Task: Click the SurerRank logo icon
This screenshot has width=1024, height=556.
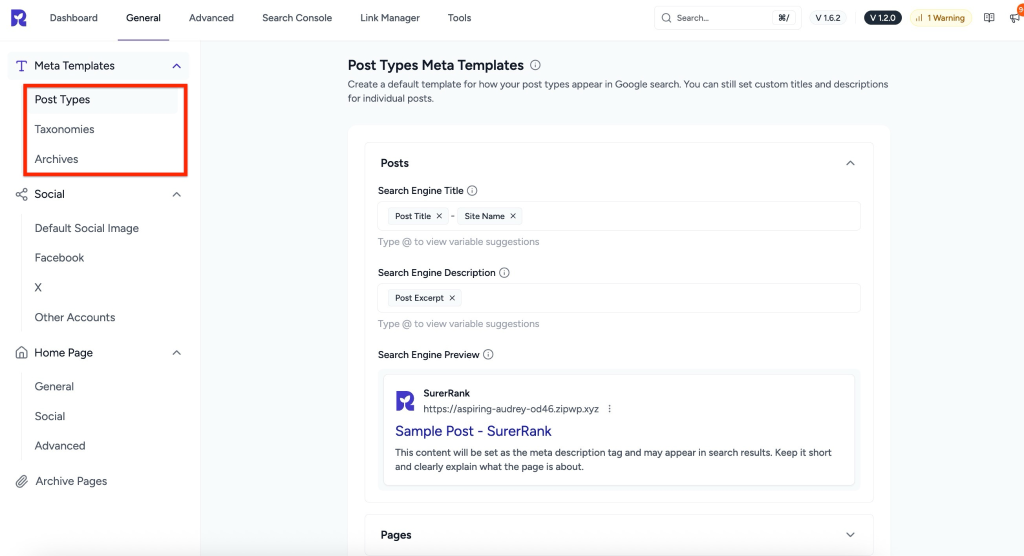Action: [19, 18]
